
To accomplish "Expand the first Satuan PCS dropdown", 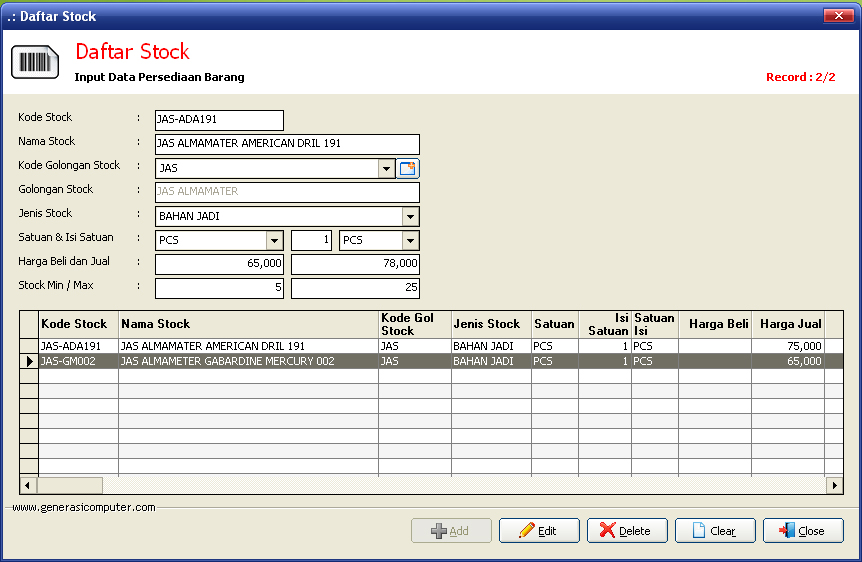I will tap(274, 241).
